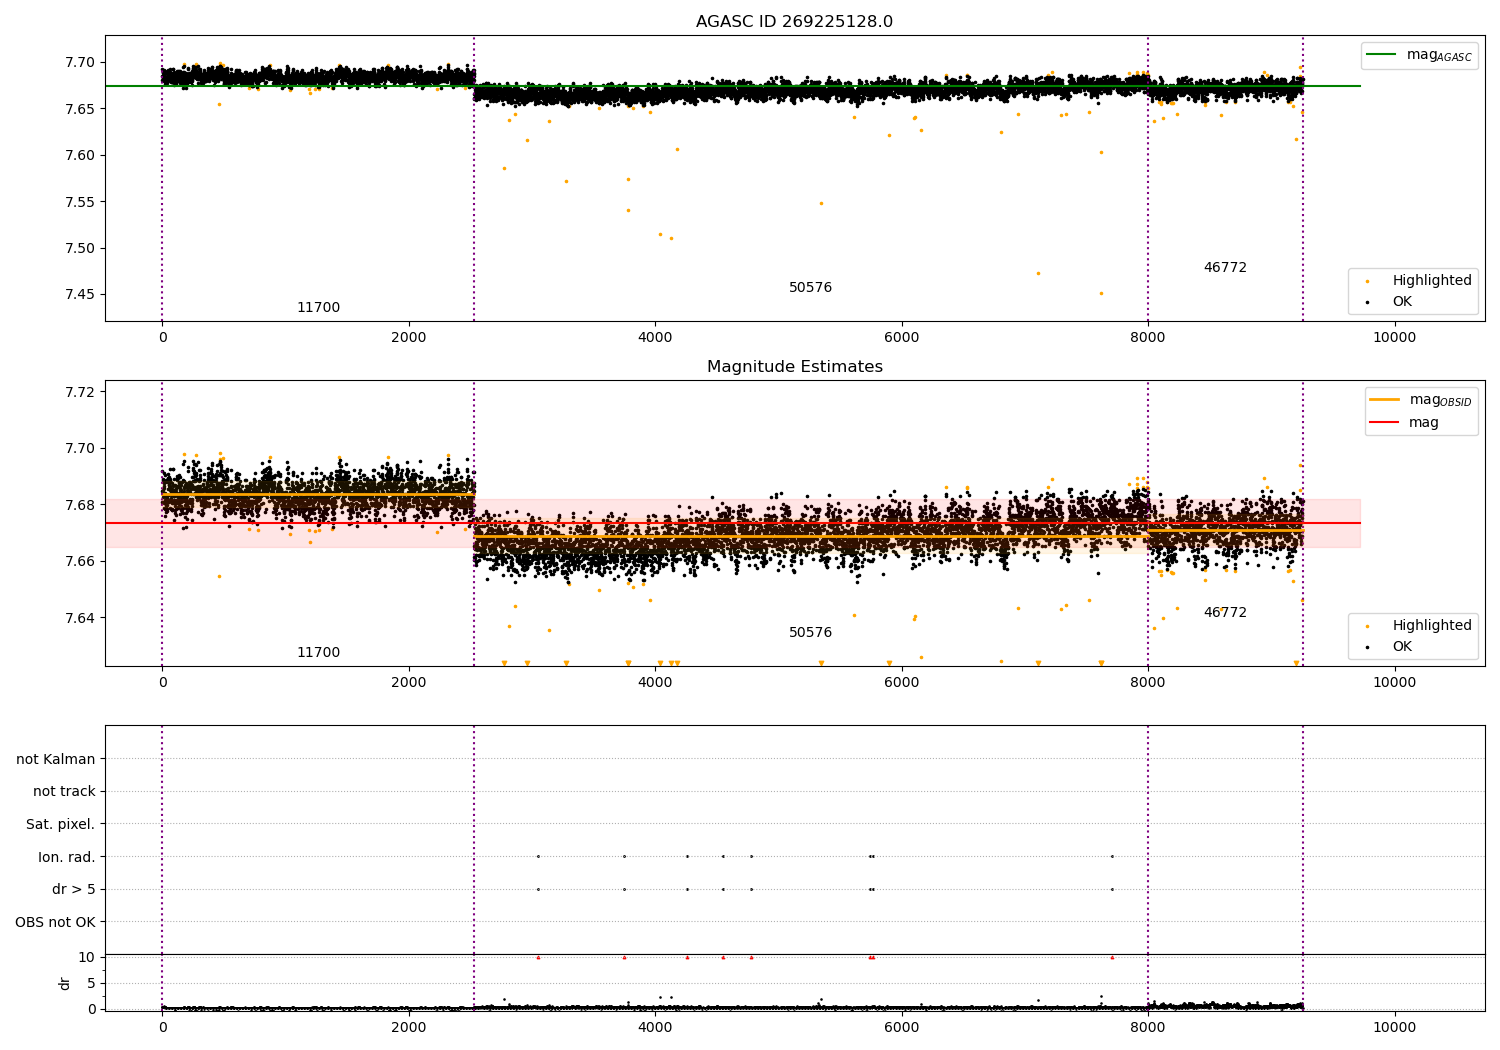
Task: Click the 4000 x-tick under the top plot
Action: click(655, 338)
